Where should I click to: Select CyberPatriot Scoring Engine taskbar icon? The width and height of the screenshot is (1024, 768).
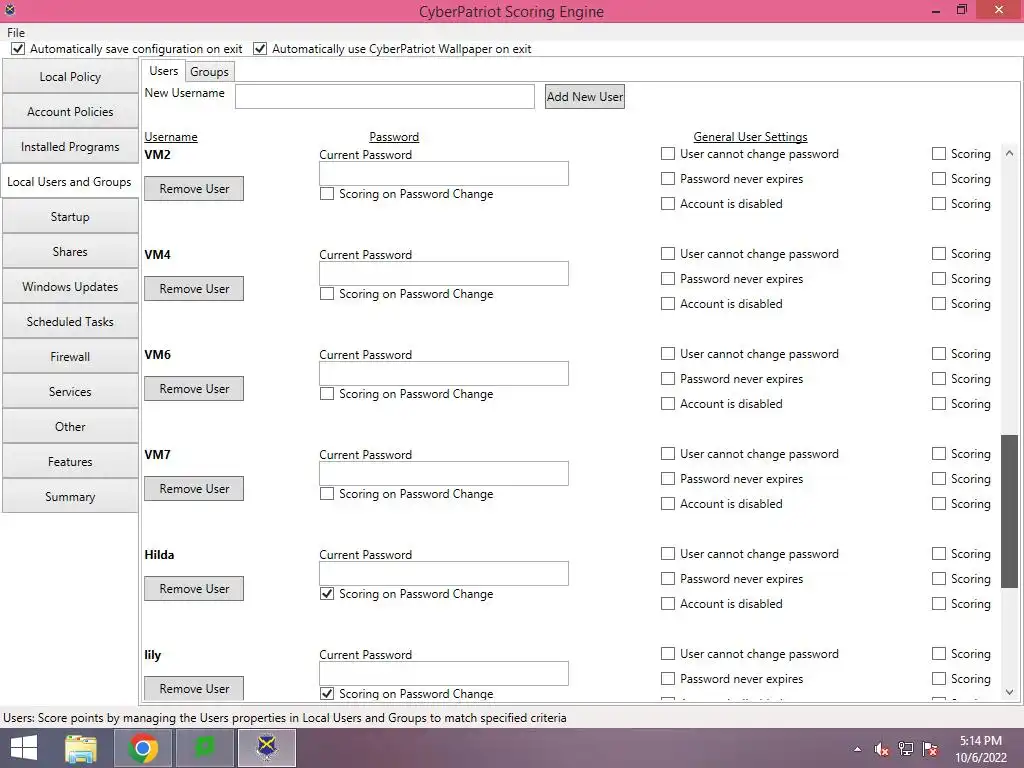(267, 748)
